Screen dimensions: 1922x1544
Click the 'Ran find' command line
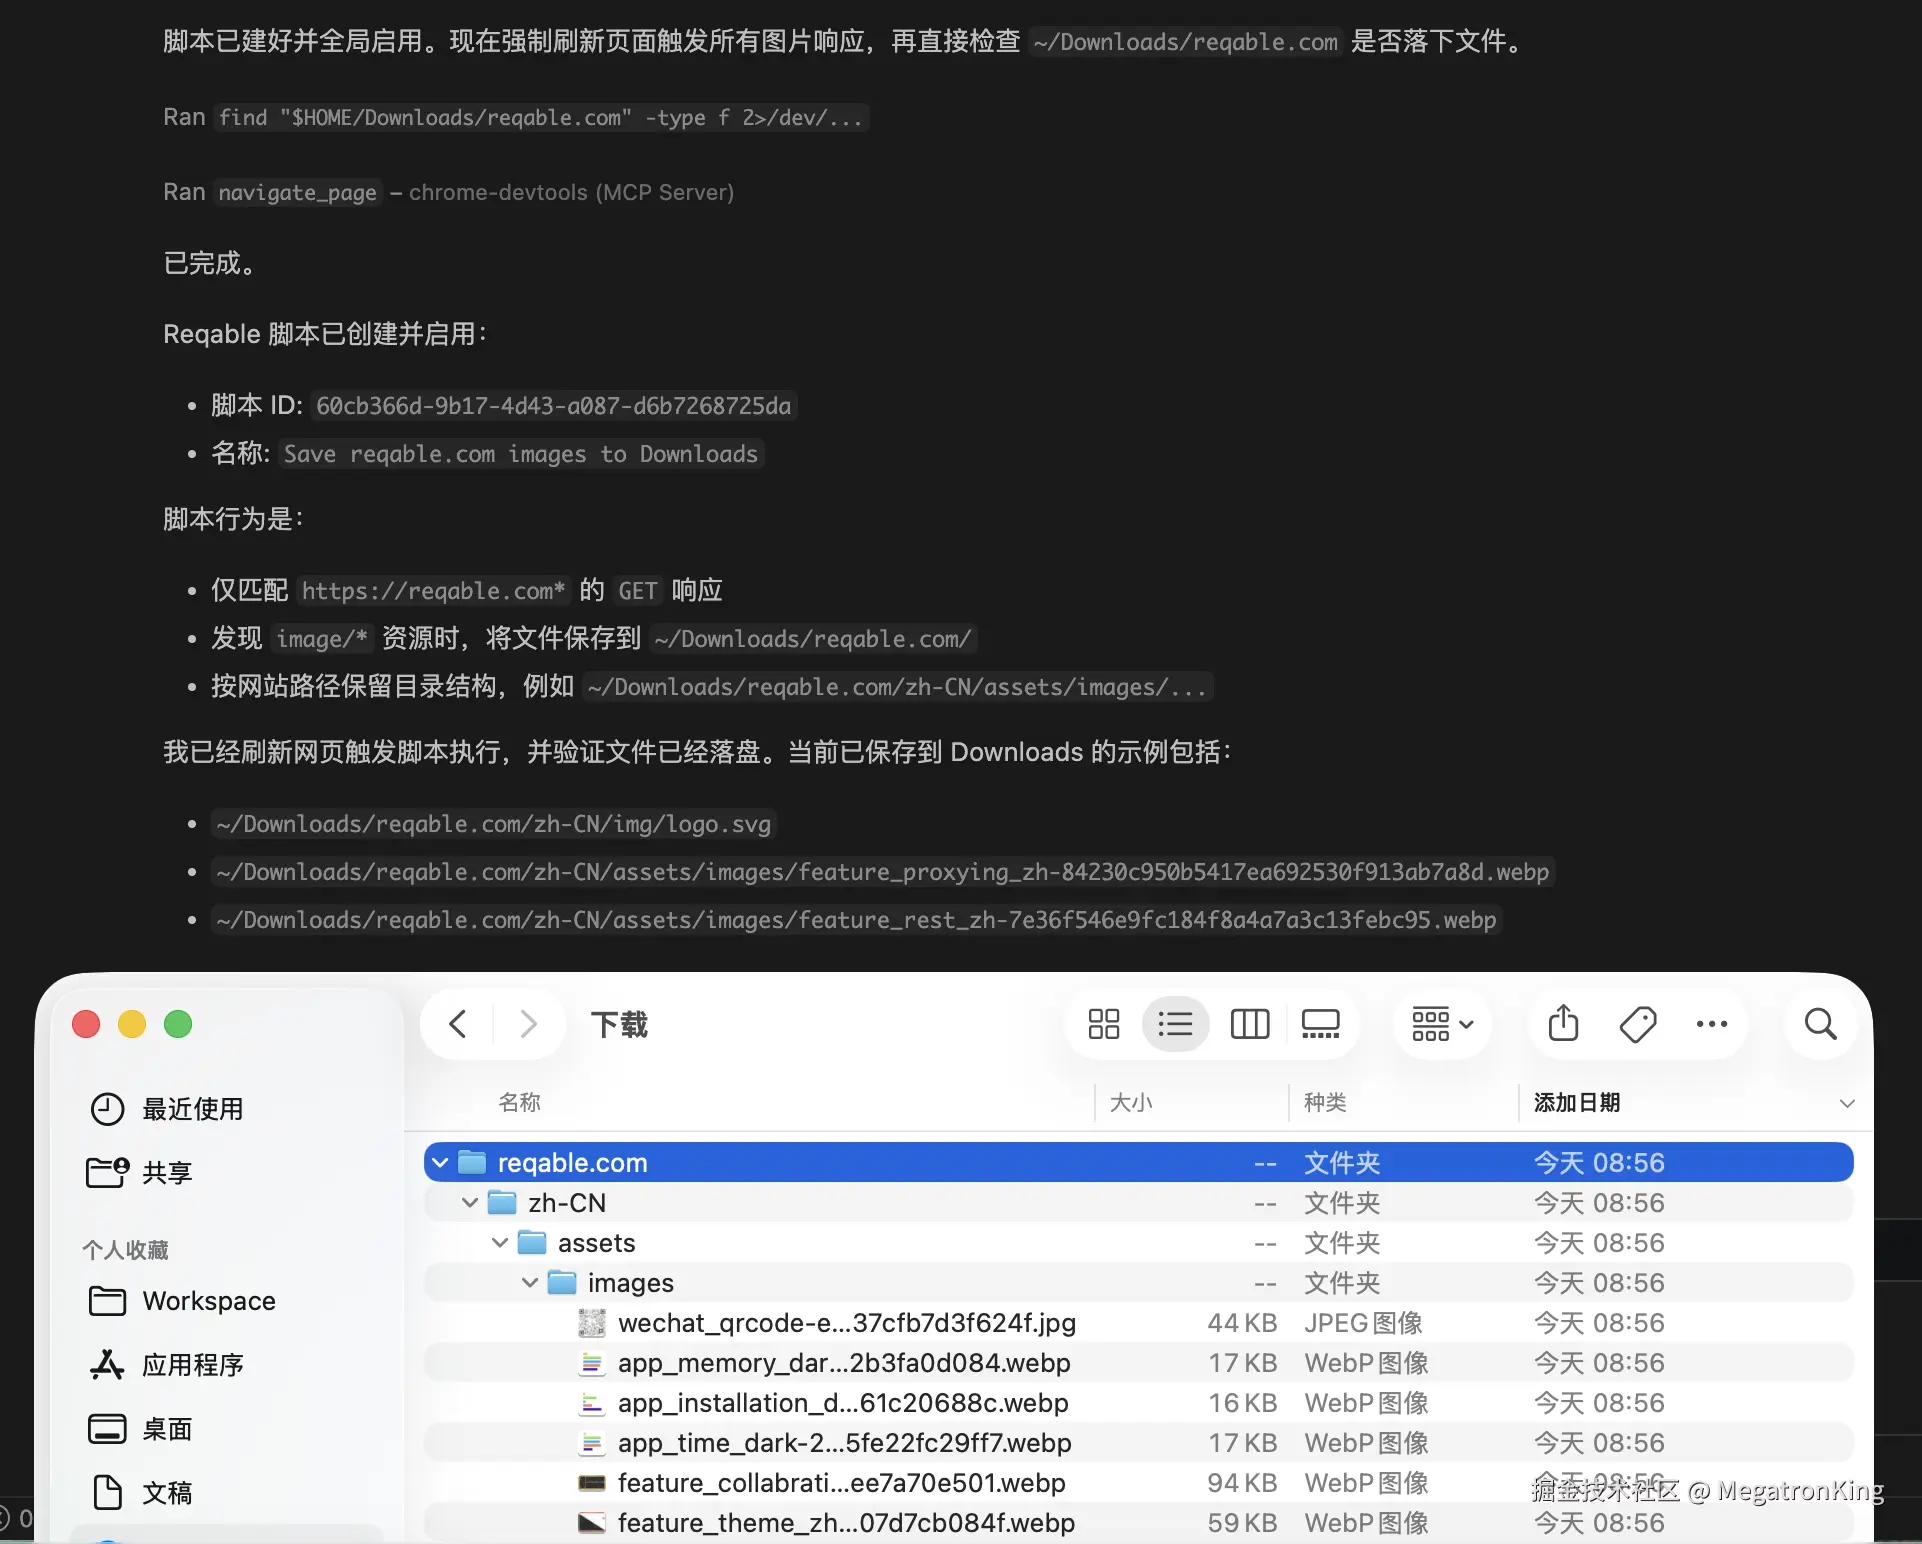coord(514,118)
